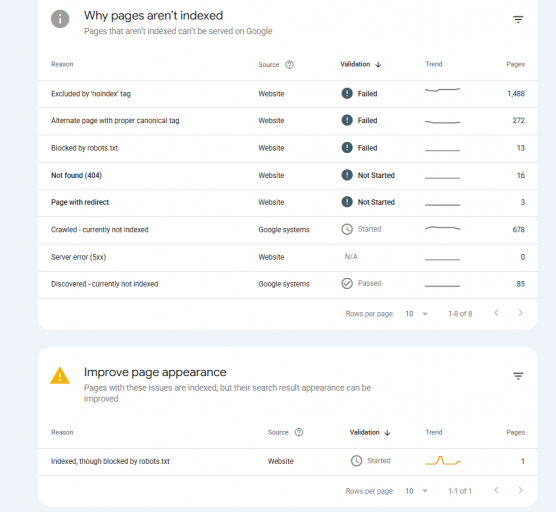Click the trend sparkline for Crawled - currently not indexed
This screenshot has width=556, height=512.
pos(443,228)
